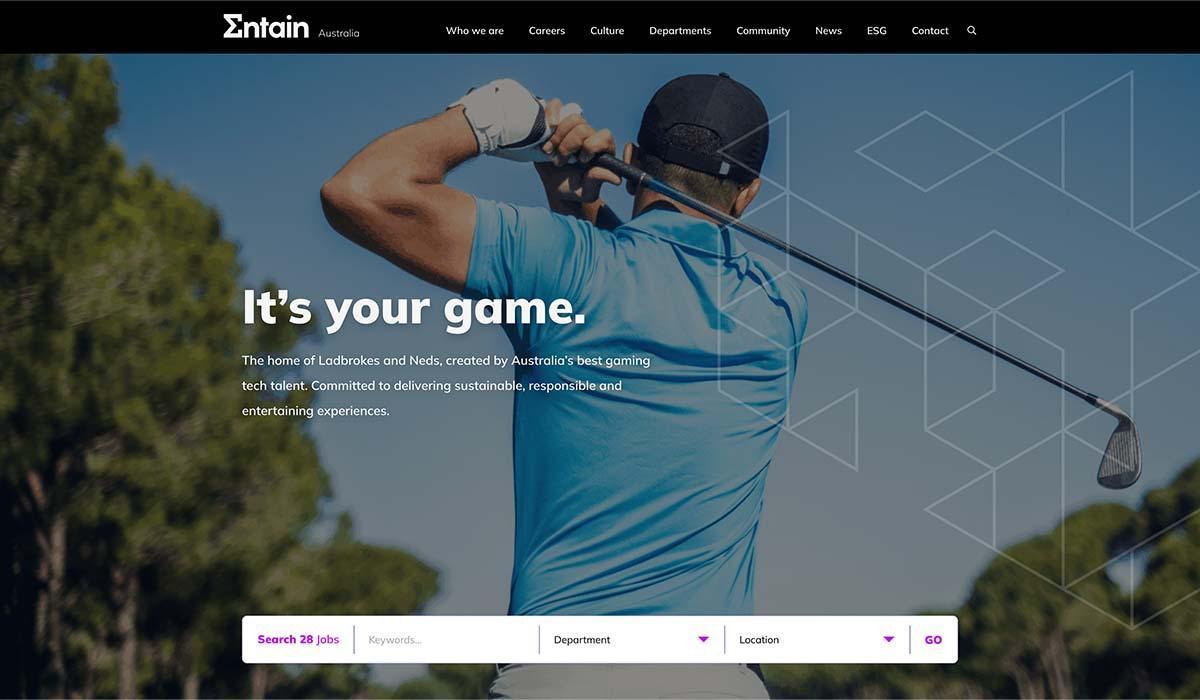Open the Culture menu item
1200x700 pixels.
click(x=607, y=31)
